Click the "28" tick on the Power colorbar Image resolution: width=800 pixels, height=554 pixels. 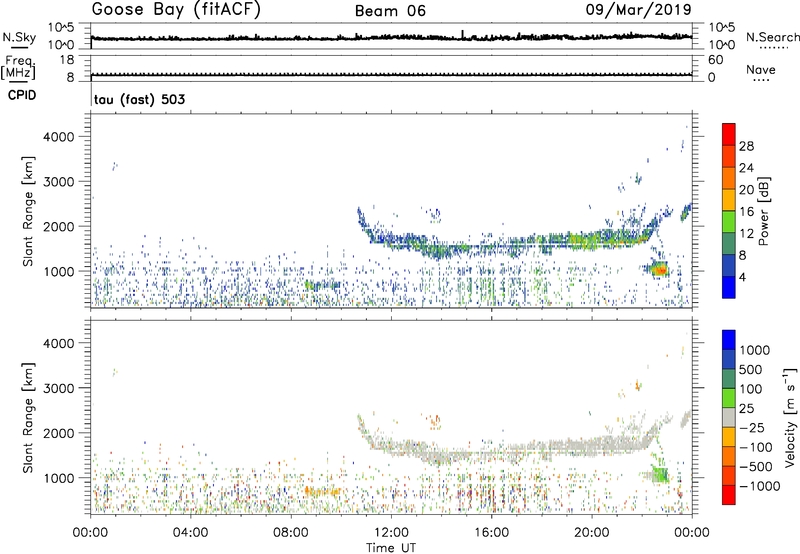(746, 146)
